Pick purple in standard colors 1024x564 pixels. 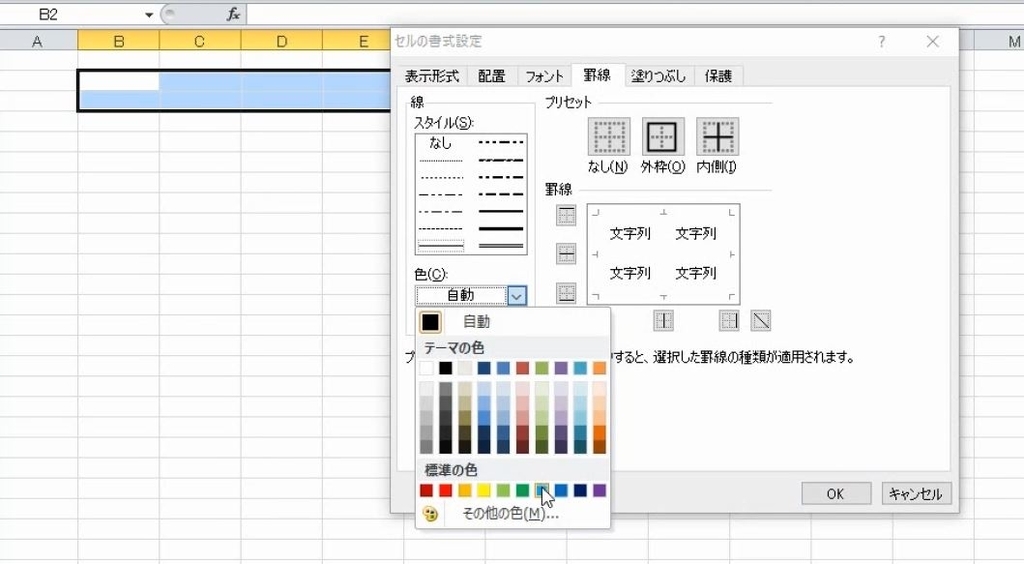click(600, 490)
